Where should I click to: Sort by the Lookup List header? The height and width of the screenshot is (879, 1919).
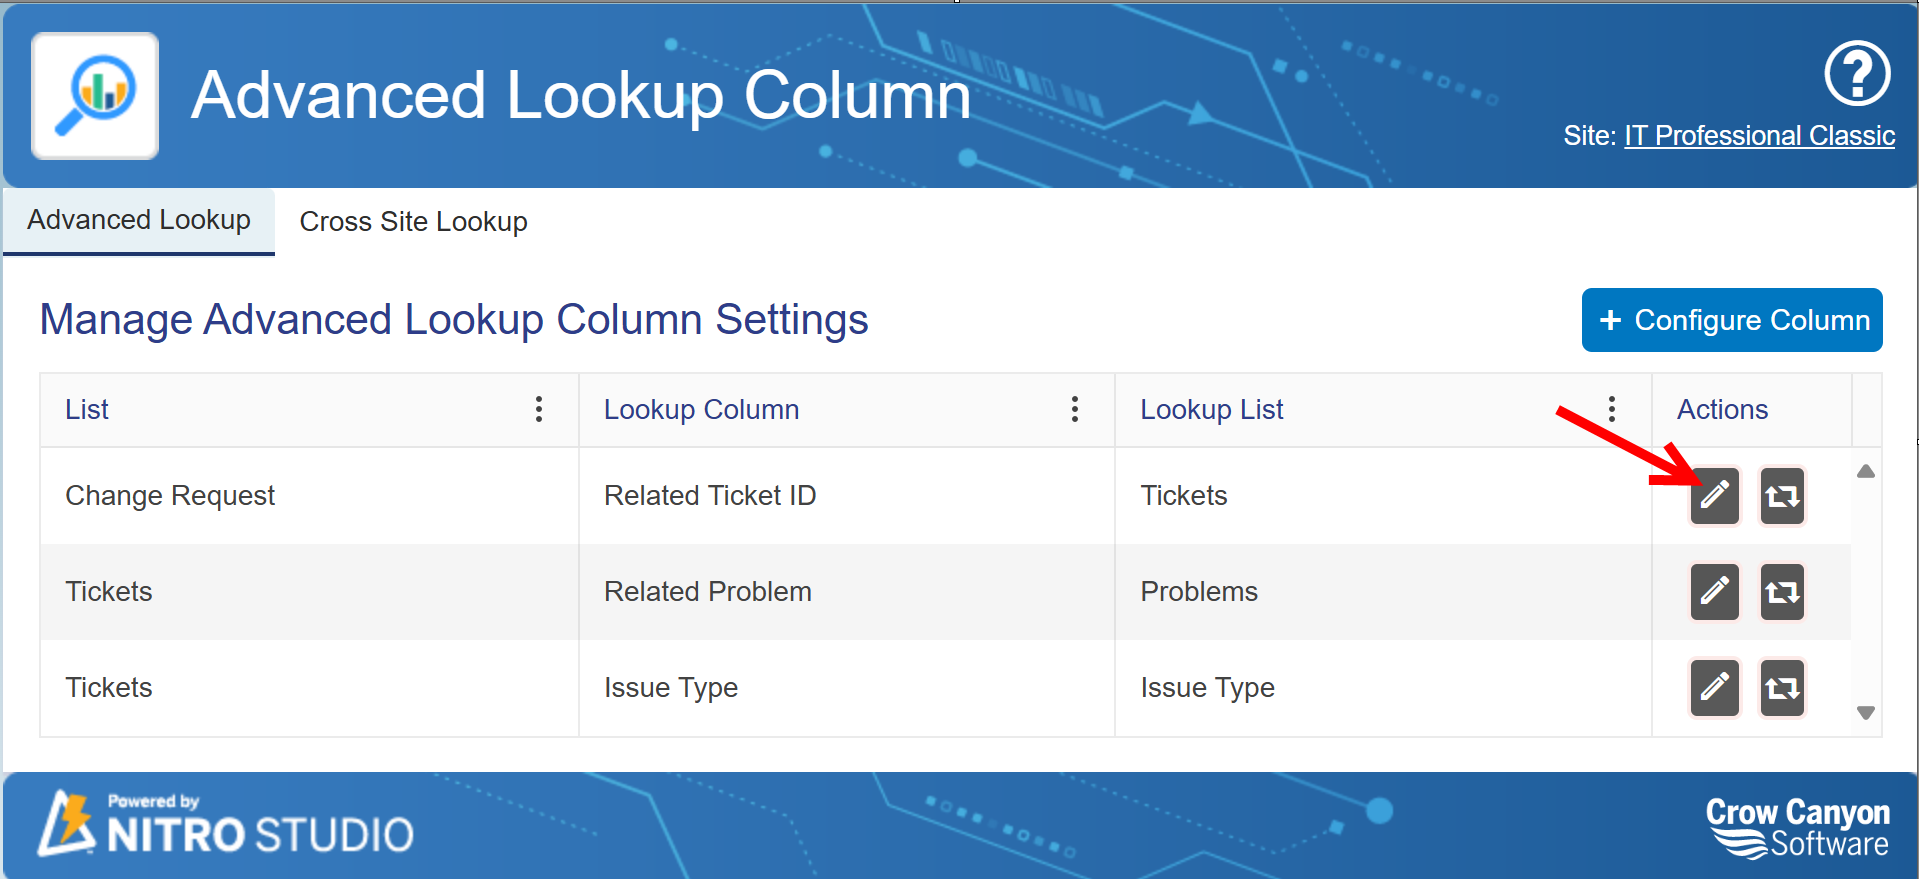point(1212,409)
